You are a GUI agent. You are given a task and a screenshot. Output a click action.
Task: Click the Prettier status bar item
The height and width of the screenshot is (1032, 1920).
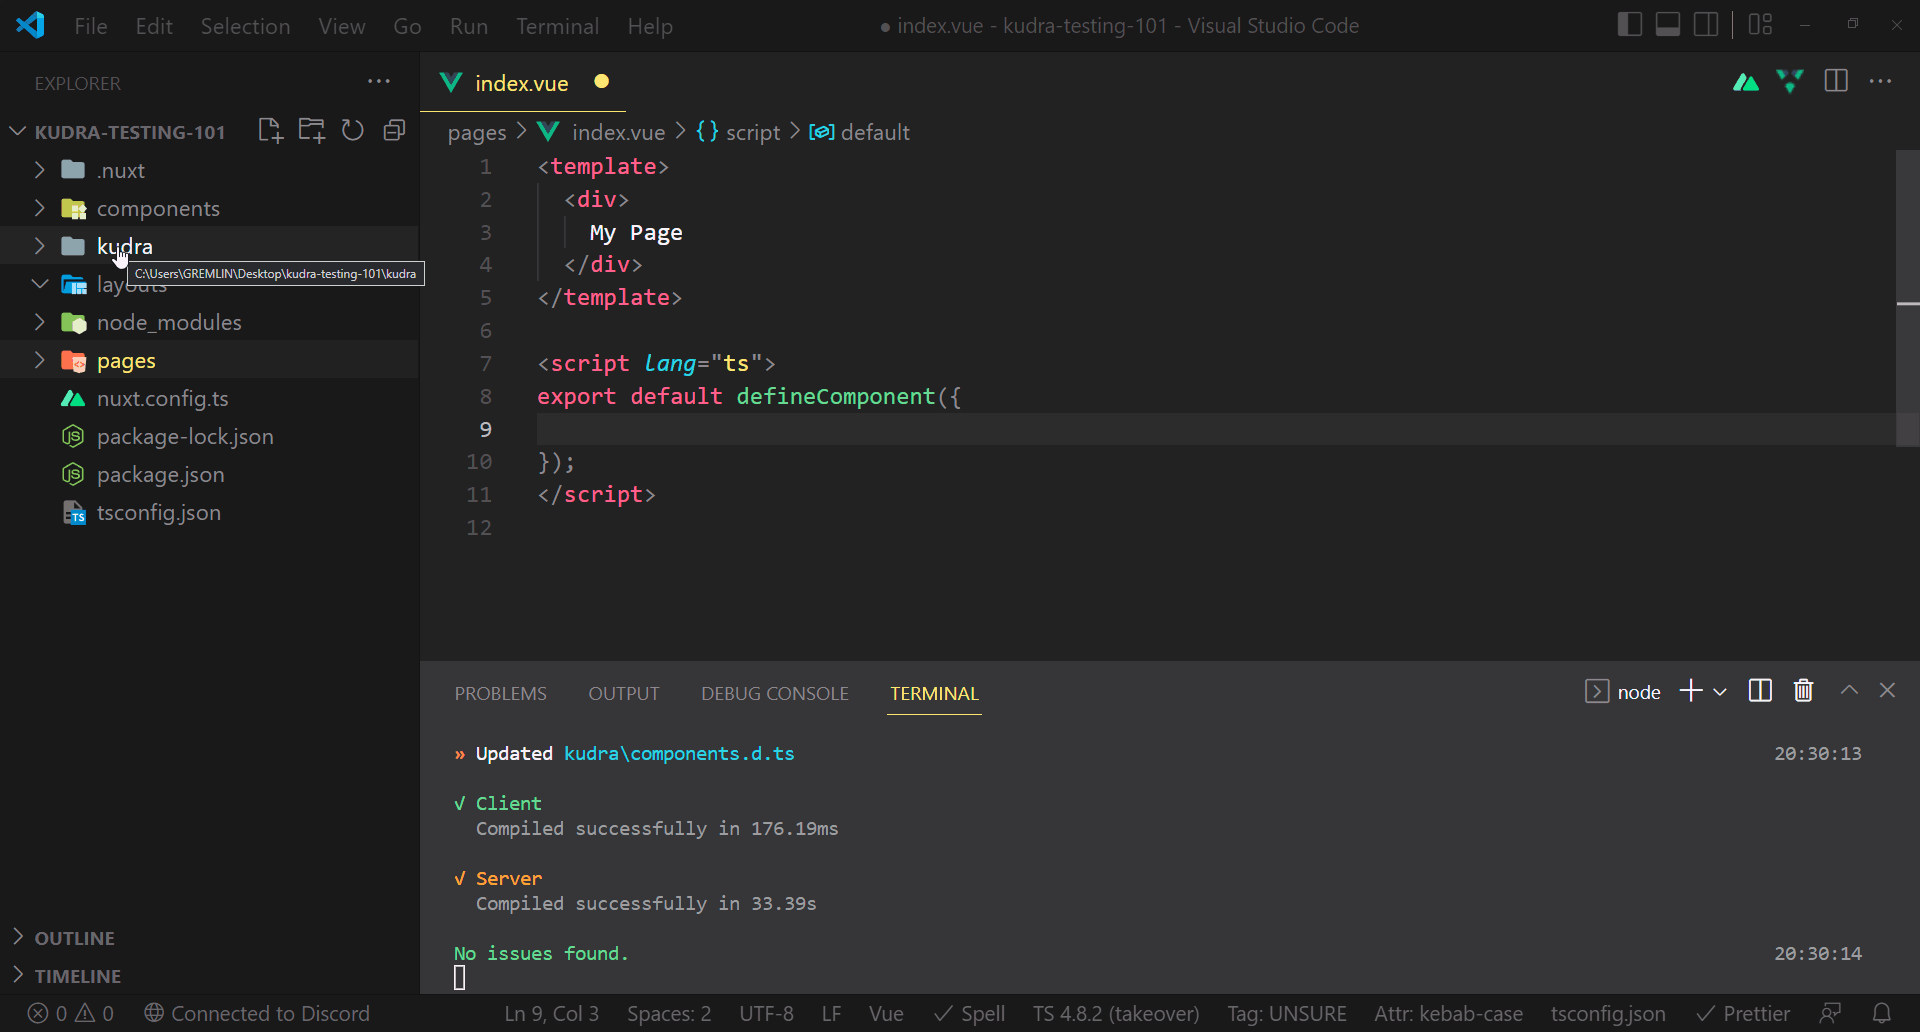[1743, 1014]
